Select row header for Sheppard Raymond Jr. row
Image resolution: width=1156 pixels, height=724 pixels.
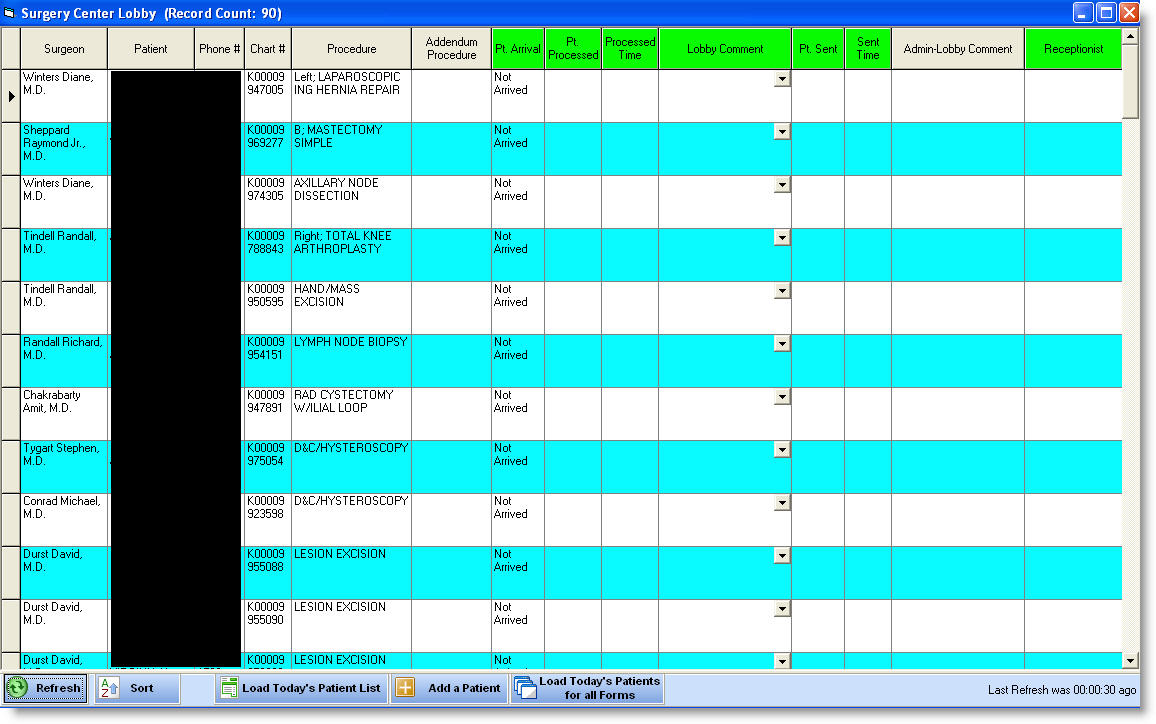coord(10,149)
